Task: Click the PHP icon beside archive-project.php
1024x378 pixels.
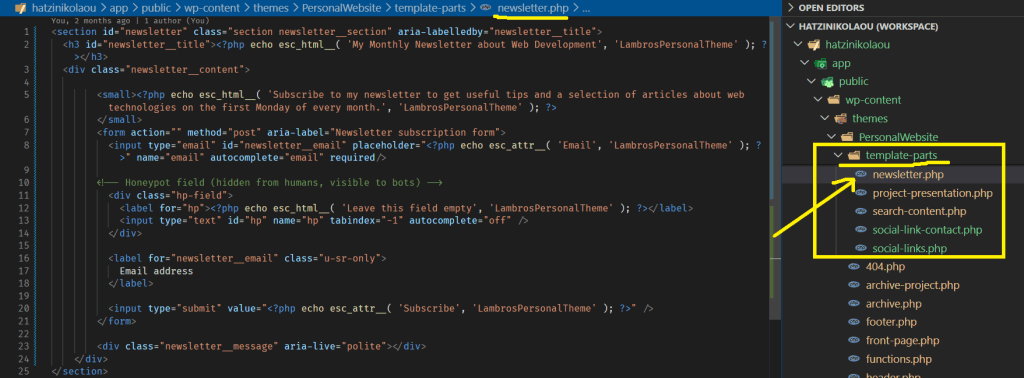Action: tap(854, 285)
